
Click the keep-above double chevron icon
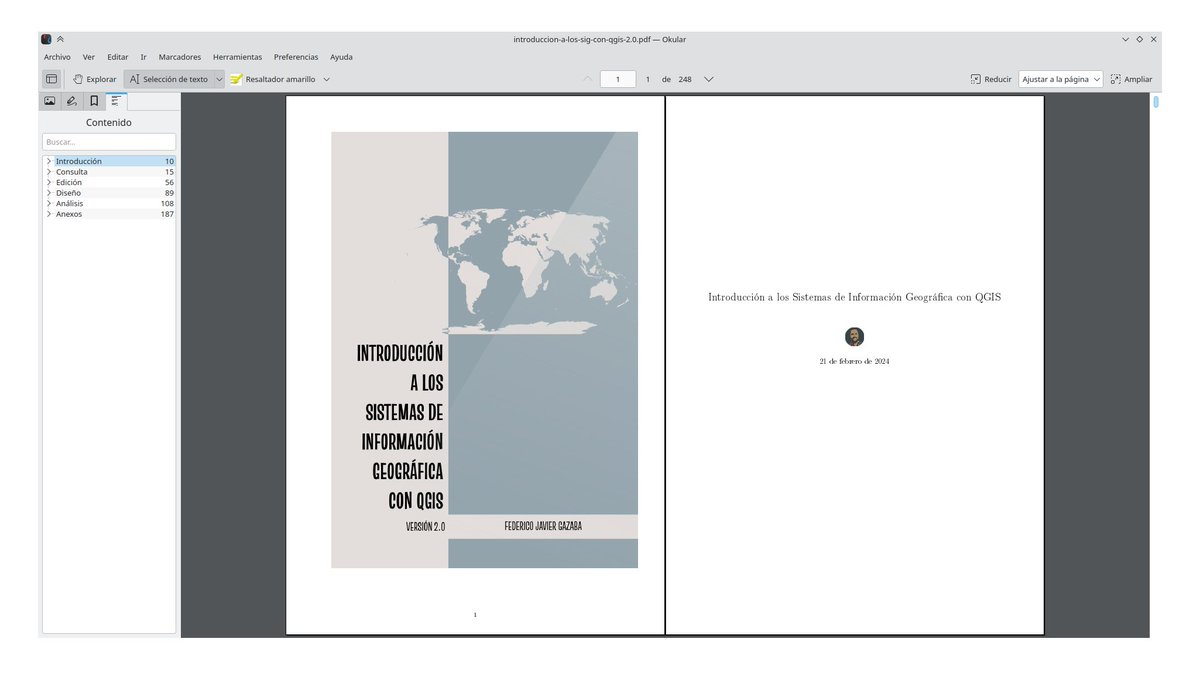click(x=61, y=39)
